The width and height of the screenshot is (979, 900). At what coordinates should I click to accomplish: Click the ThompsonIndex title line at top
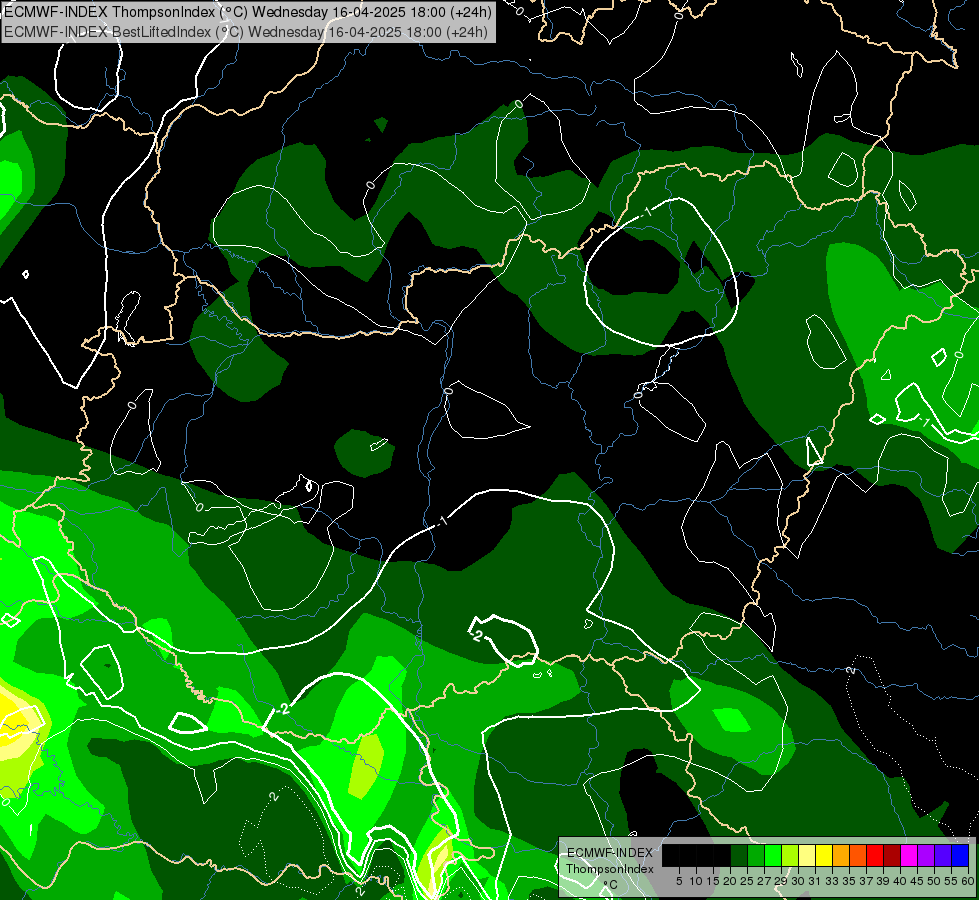248,12
